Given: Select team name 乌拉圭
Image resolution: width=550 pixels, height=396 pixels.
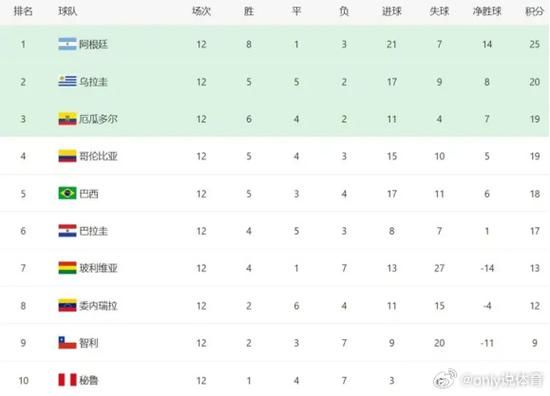Looking at the screenshot, I should (93, 82).
